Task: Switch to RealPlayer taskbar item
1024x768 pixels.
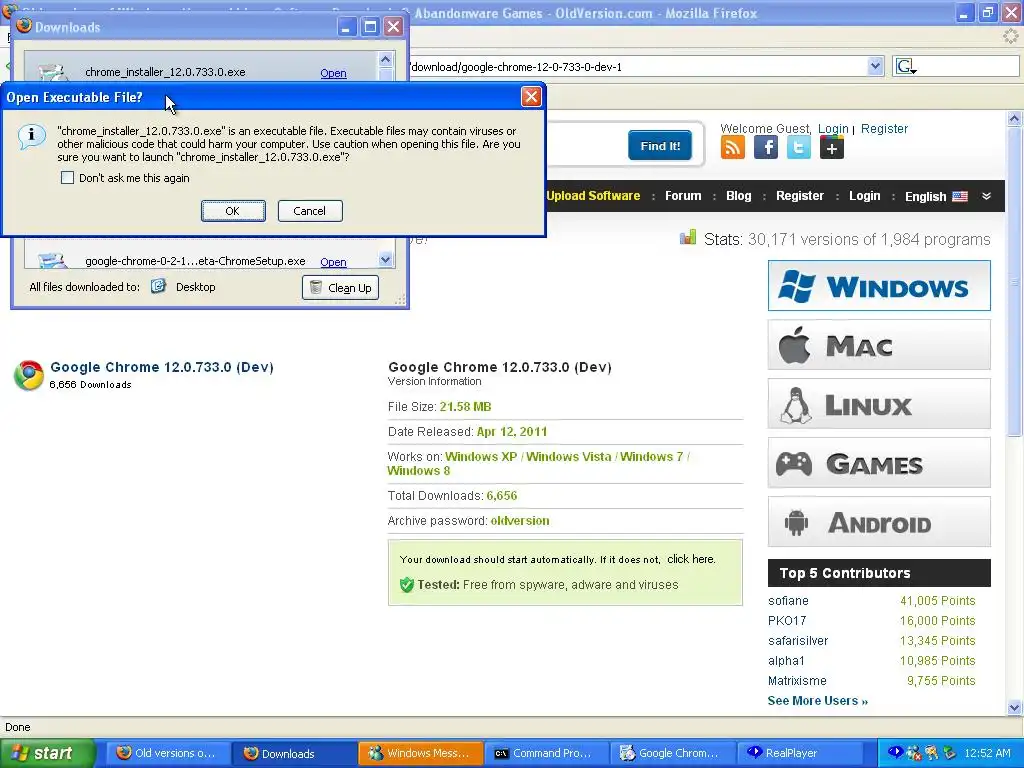Action: pyautogui.click(x=800, y=753)
